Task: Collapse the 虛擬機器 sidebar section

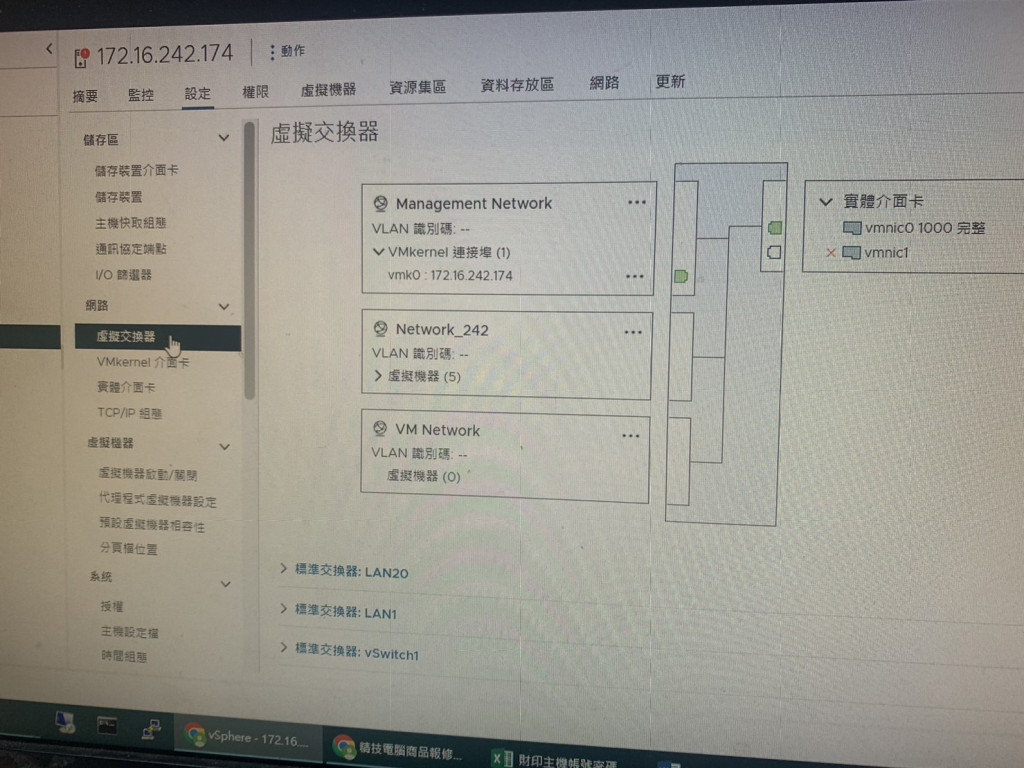Action: pyautogui.click(x=225, y=447)
